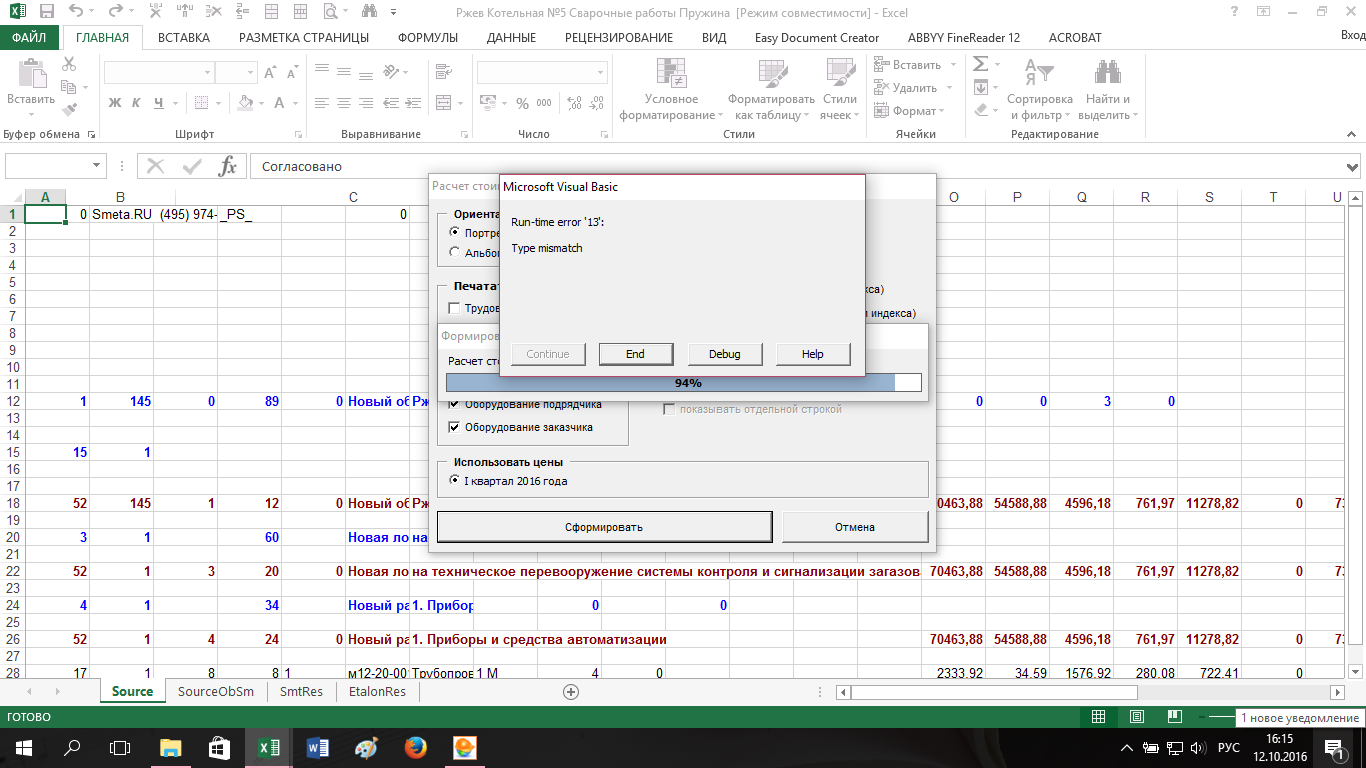Click Help in the error dialog
1366x768 pixels.
point(813,354)
